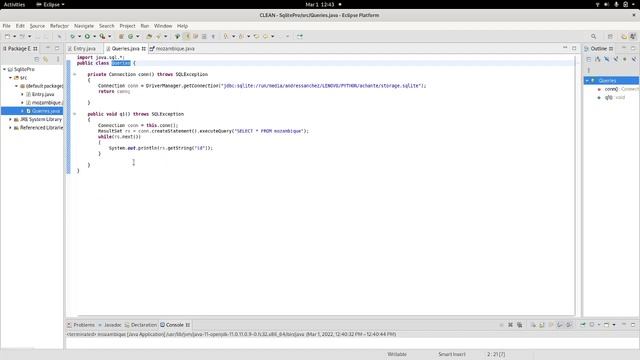Select conn() method in Outline
Image resolution: width=640 pixels, height=360 pixels.
[x=611, y=89]
